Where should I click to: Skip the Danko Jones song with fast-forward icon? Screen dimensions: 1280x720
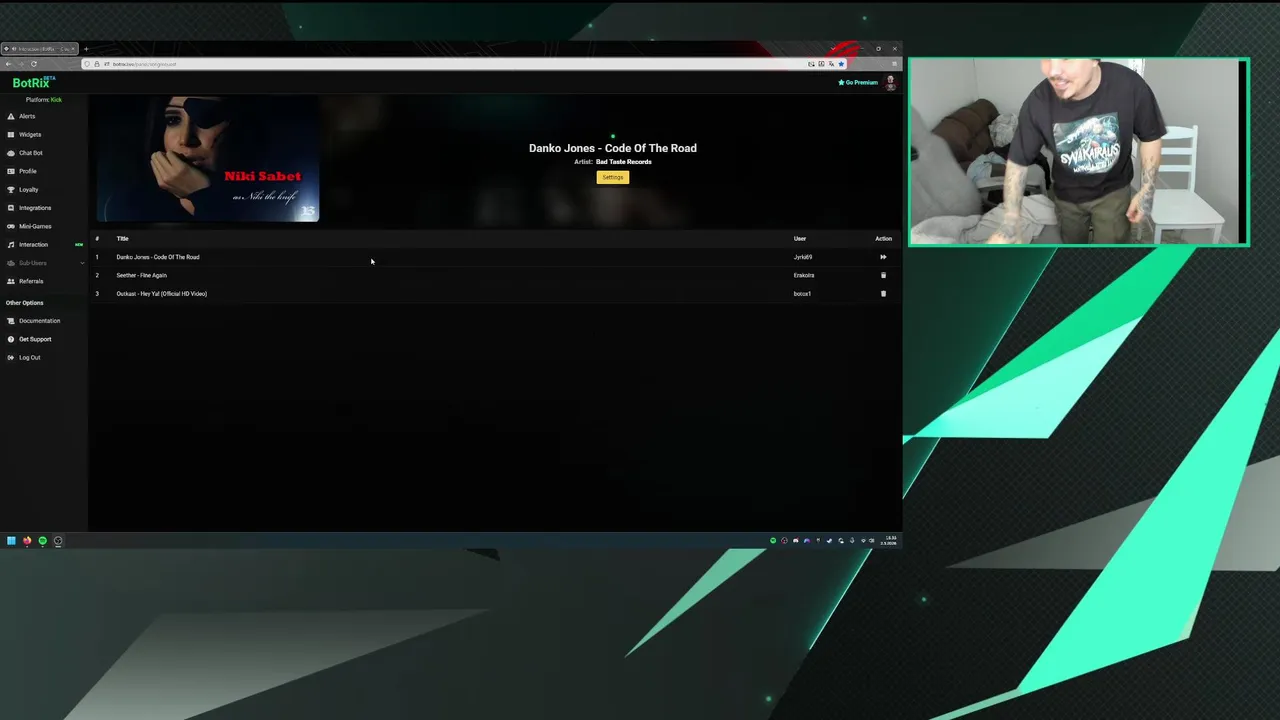coord(883,257)
